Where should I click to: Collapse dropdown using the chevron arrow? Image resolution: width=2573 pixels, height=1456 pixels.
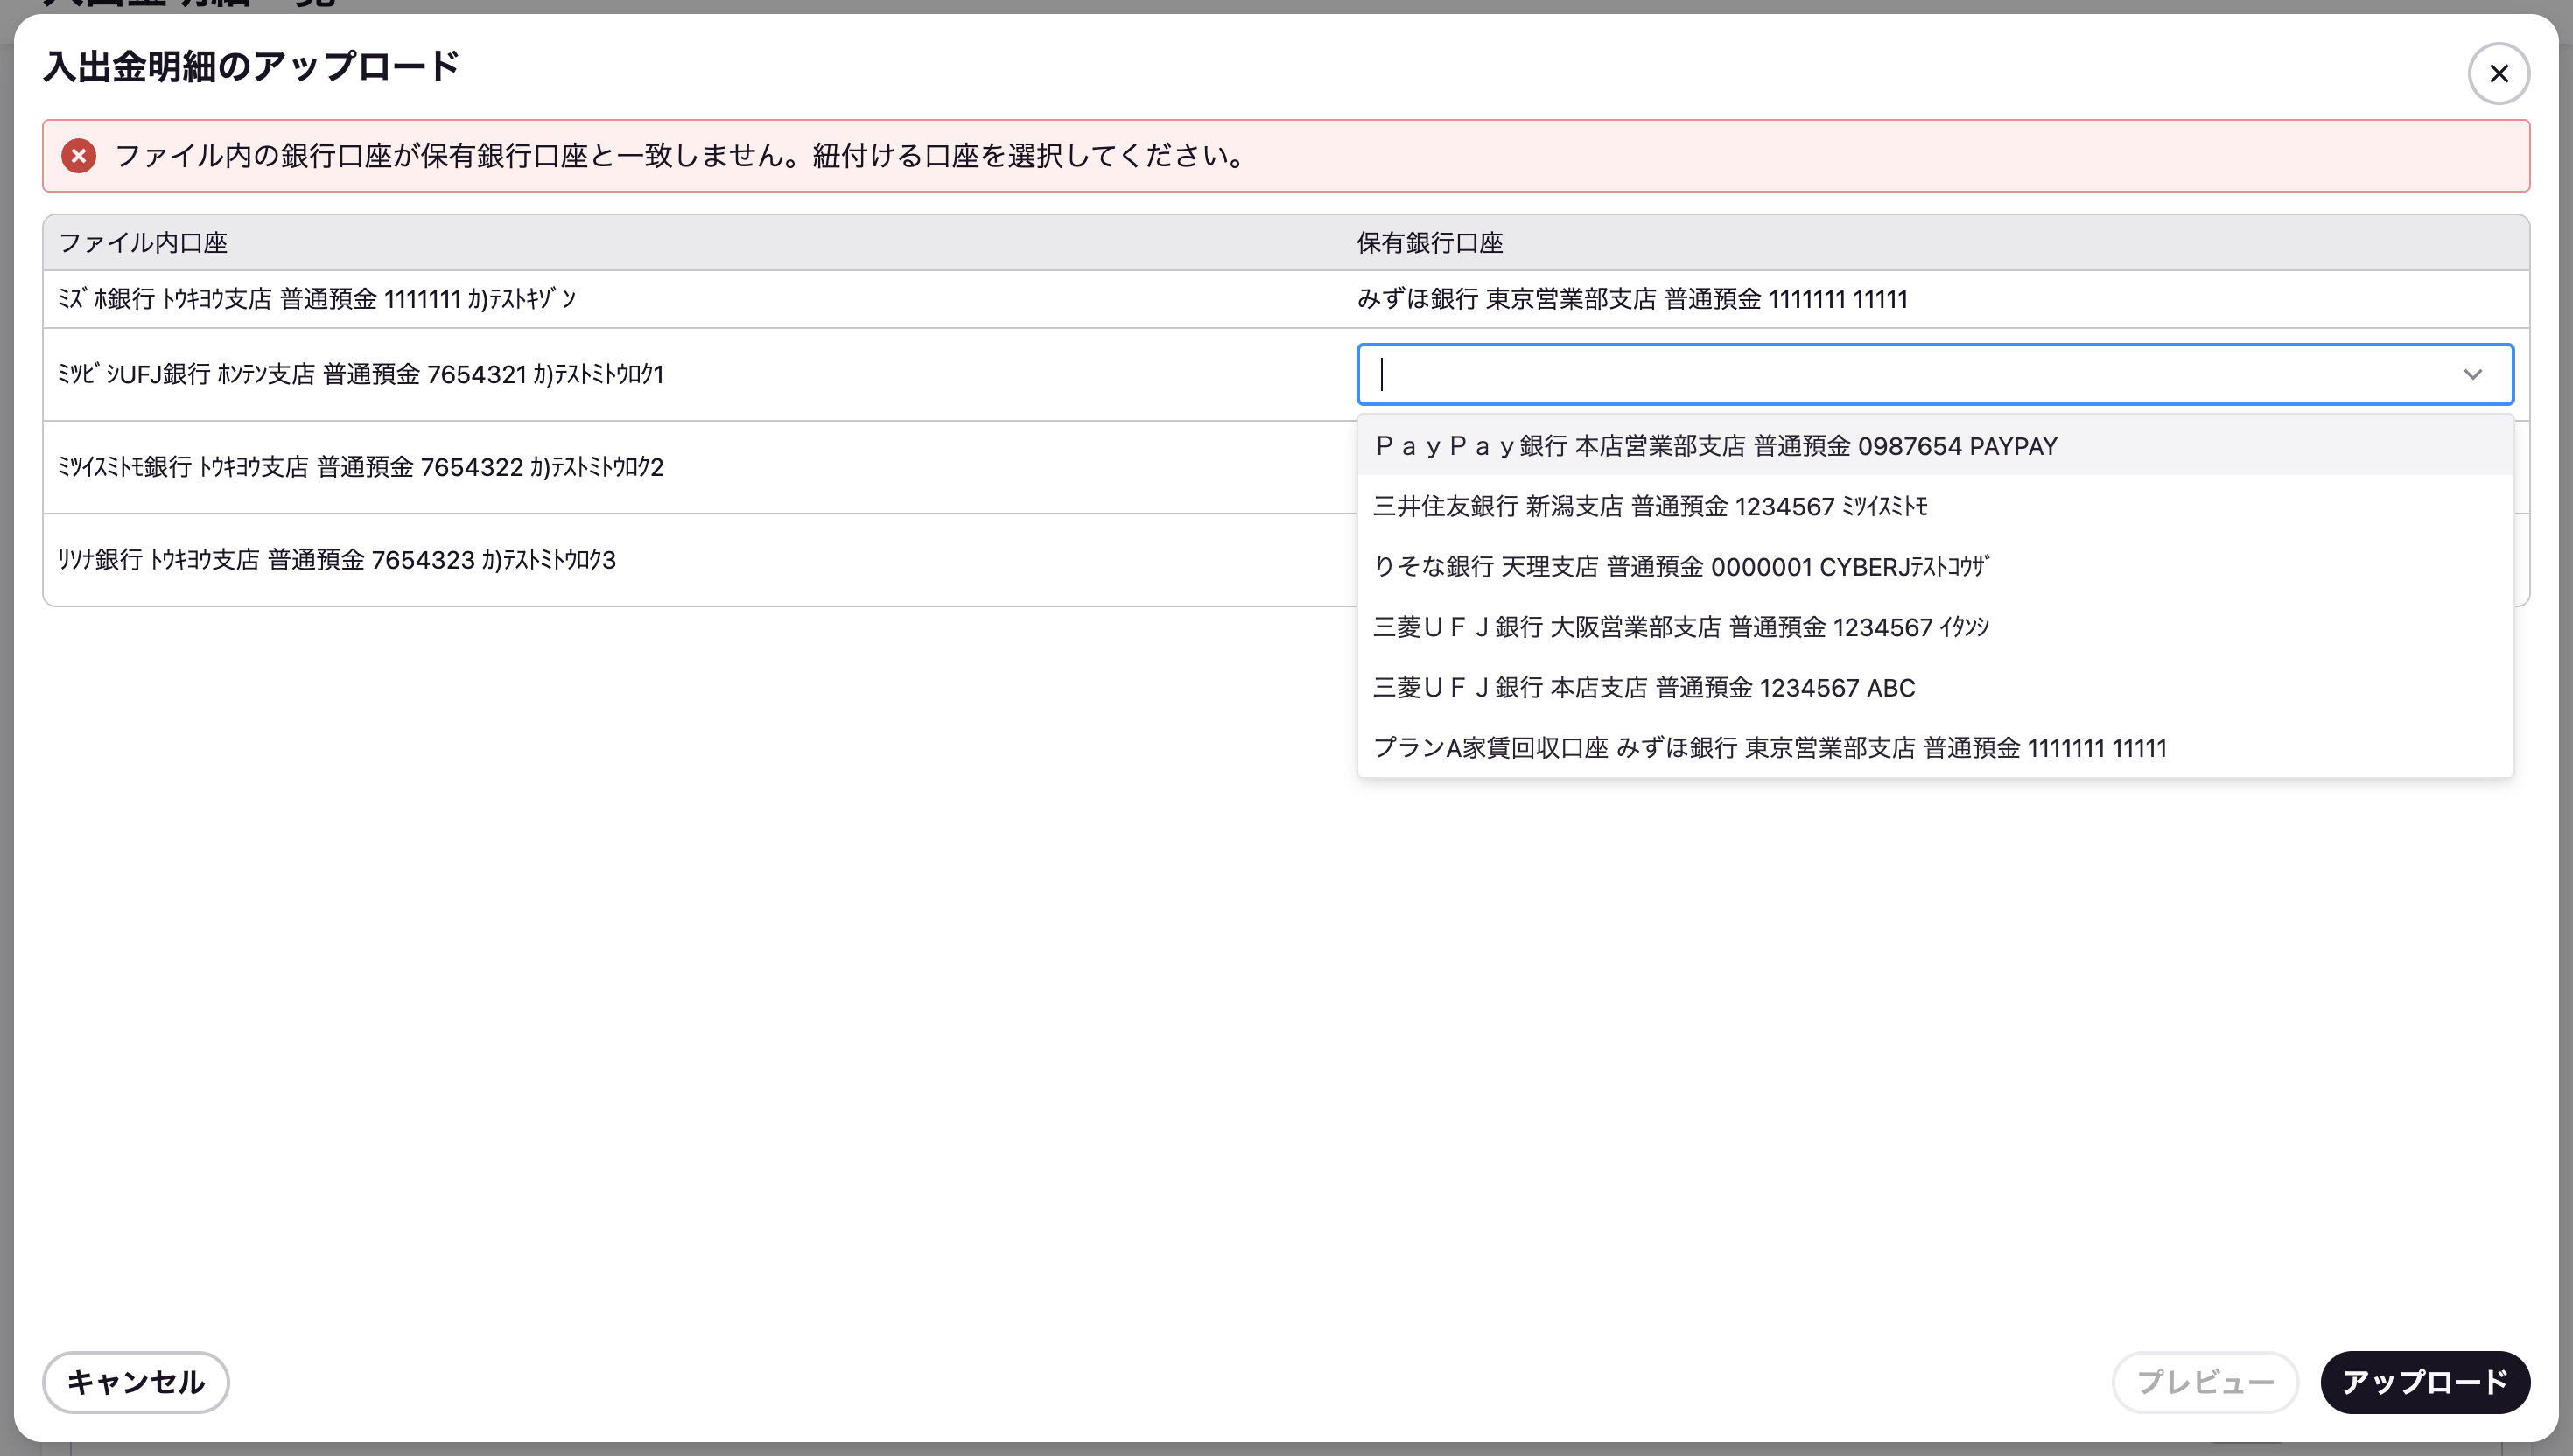tap(2472, 374)
